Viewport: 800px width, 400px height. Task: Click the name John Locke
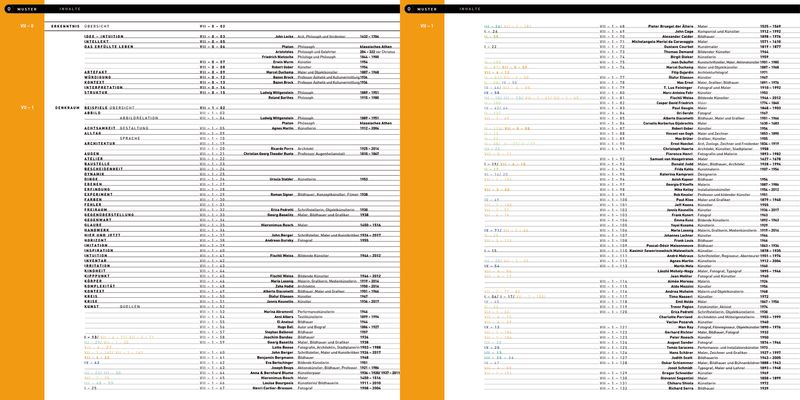[285, 37]
